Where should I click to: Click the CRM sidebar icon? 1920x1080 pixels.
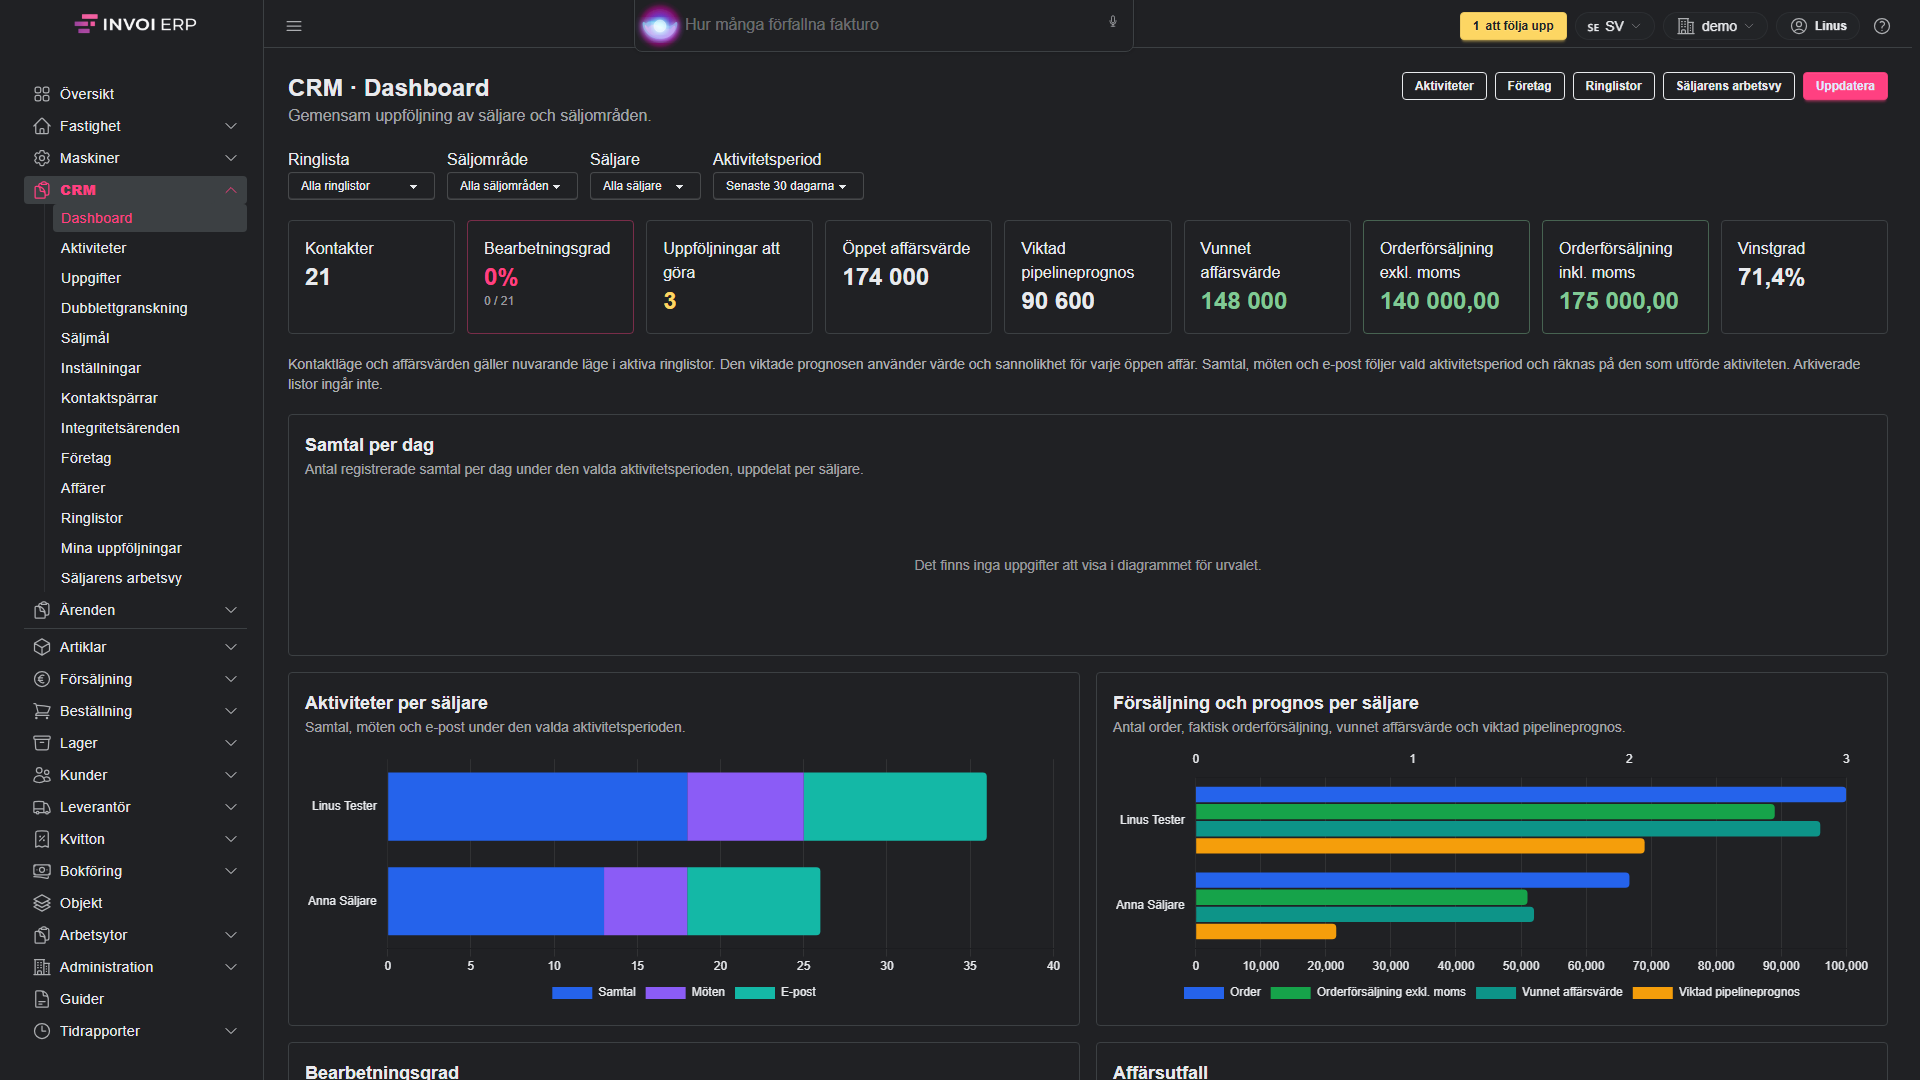click(42, 190)
